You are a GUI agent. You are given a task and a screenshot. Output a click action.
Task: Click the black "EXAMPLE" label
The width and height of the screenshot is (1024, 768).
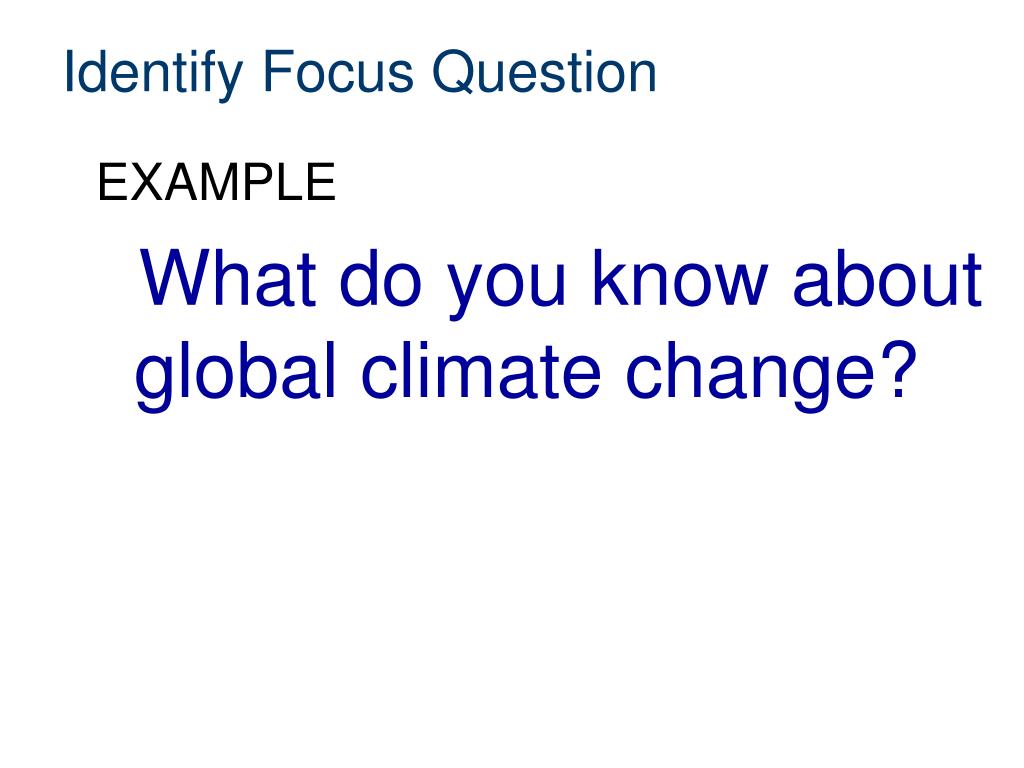(216, 182)
